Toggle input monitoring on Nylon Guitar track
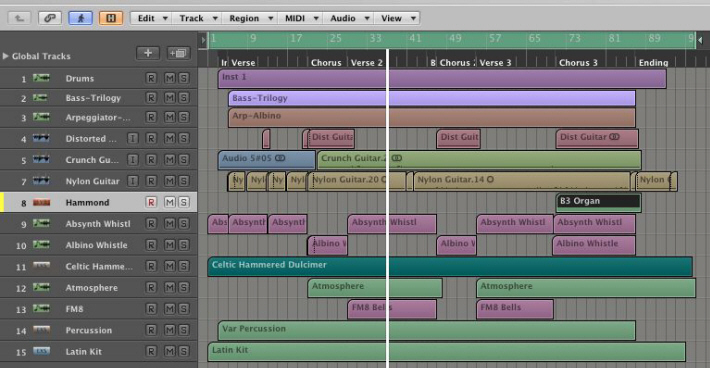The width and height of the screenshot is (710, 368). point(133,181)
